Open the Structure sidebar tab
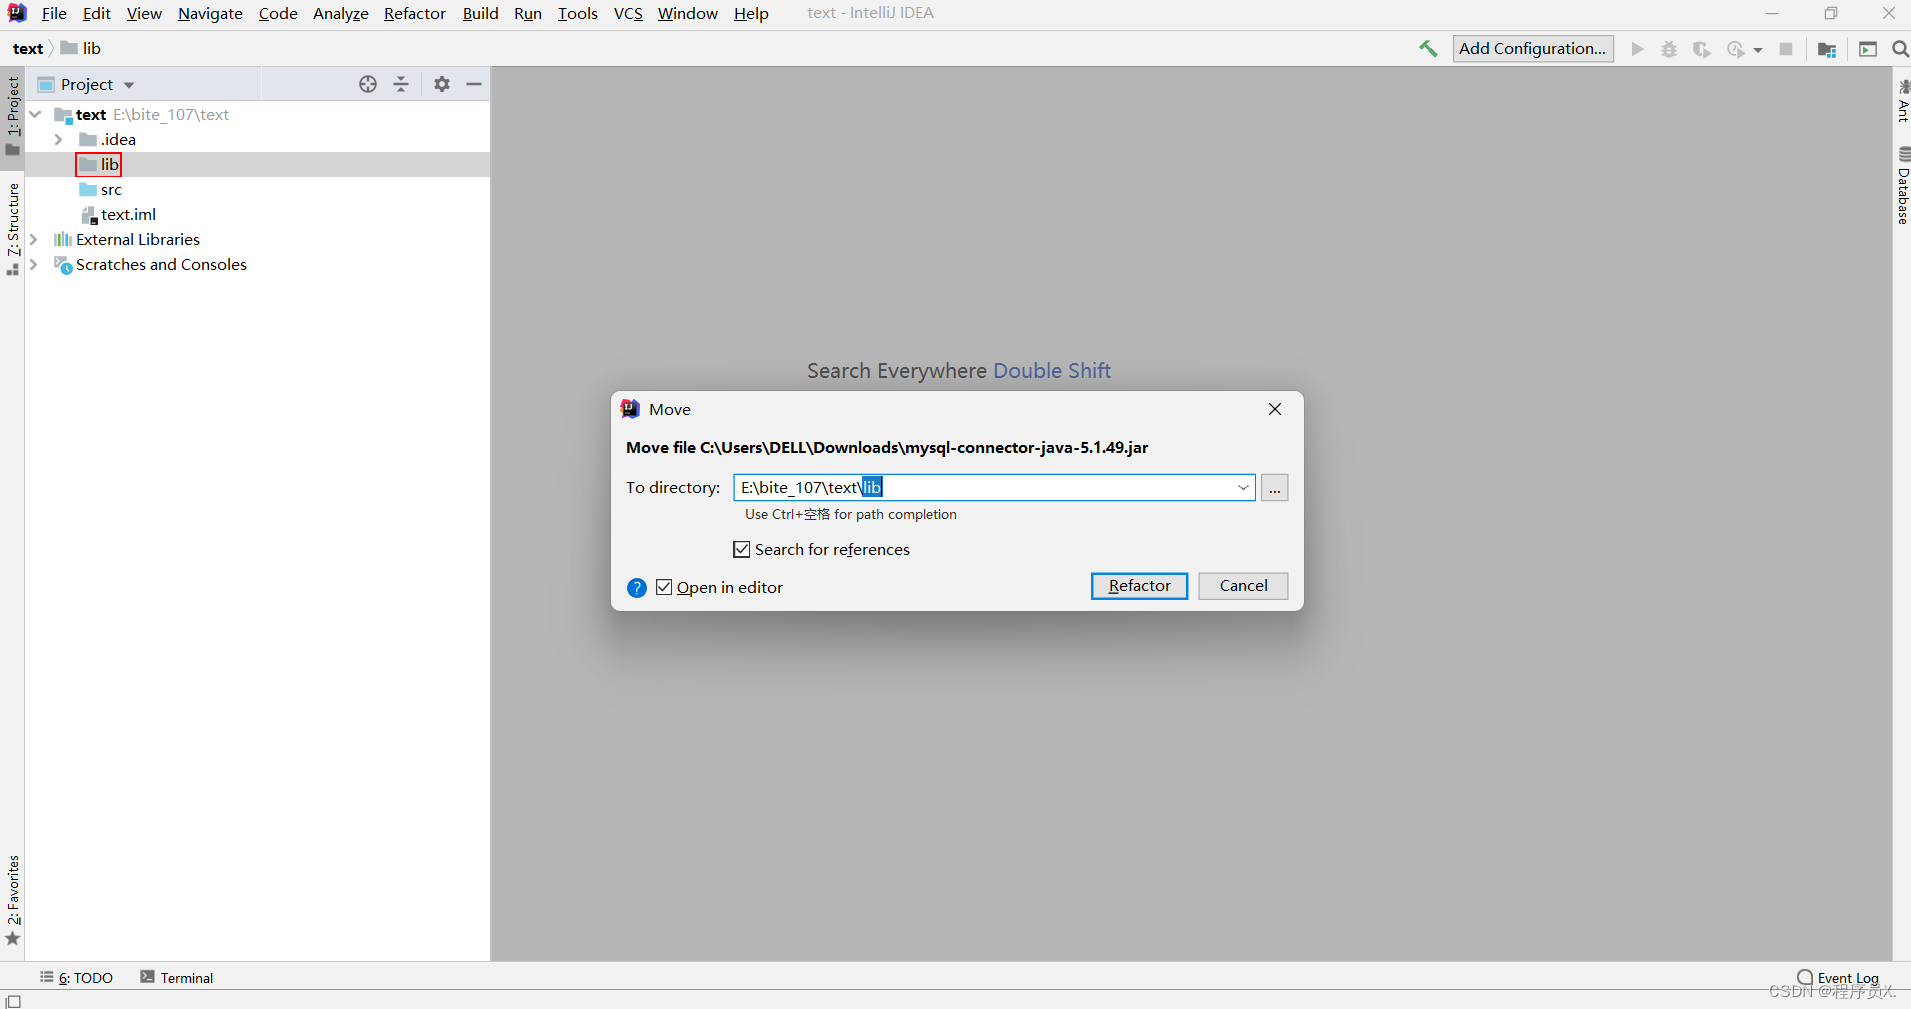This screenshot has height=1009, width=1911. 13,229
